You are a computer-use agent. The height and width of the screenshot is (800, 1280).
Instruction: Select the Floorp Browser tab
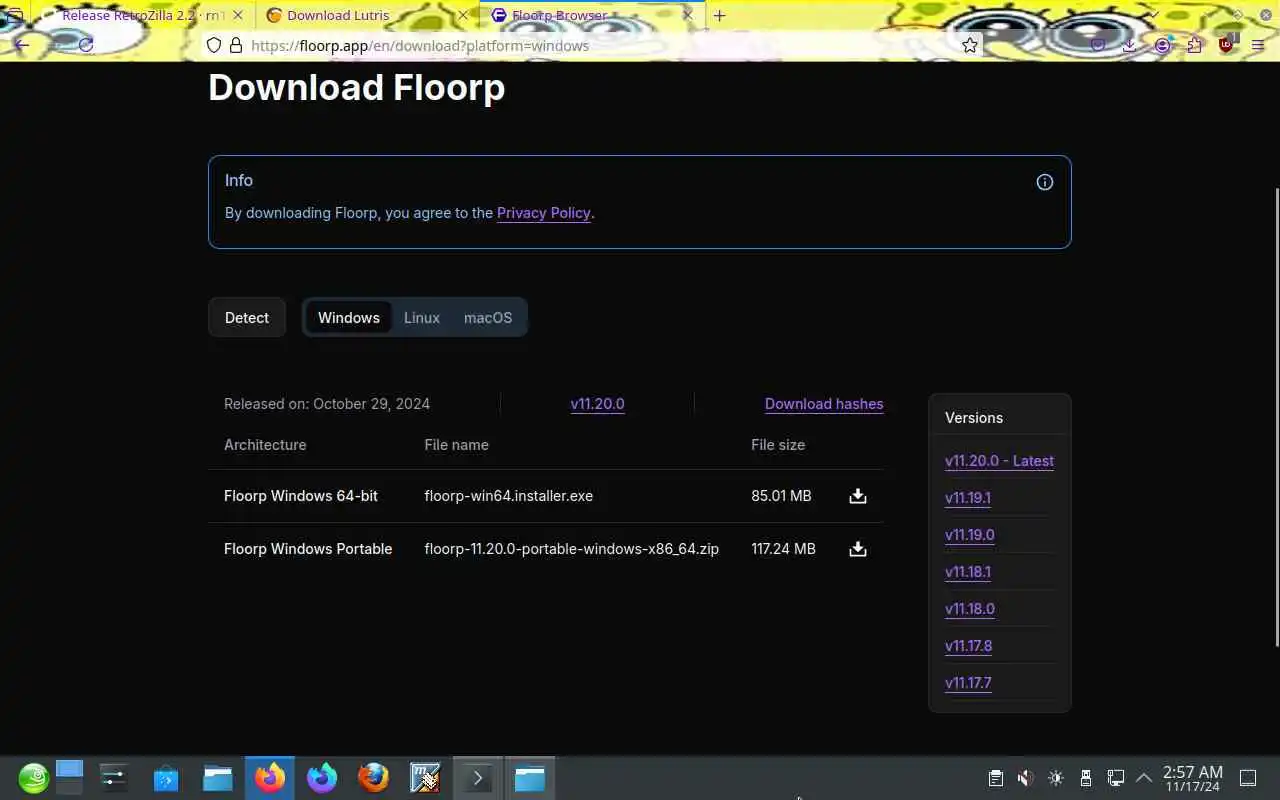(590, 15)
